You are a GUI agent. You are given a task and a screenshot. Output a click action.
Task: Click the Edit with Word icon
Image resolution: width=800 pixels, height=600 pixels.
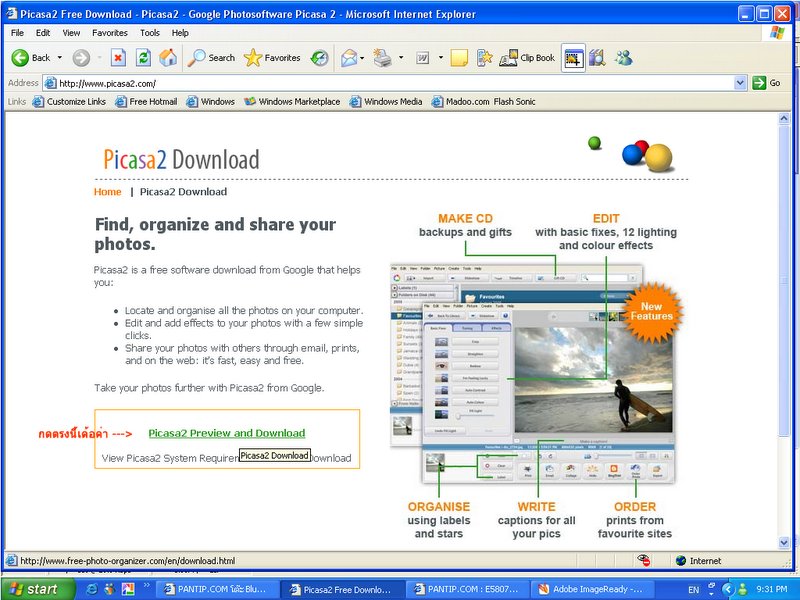(422, 58)
